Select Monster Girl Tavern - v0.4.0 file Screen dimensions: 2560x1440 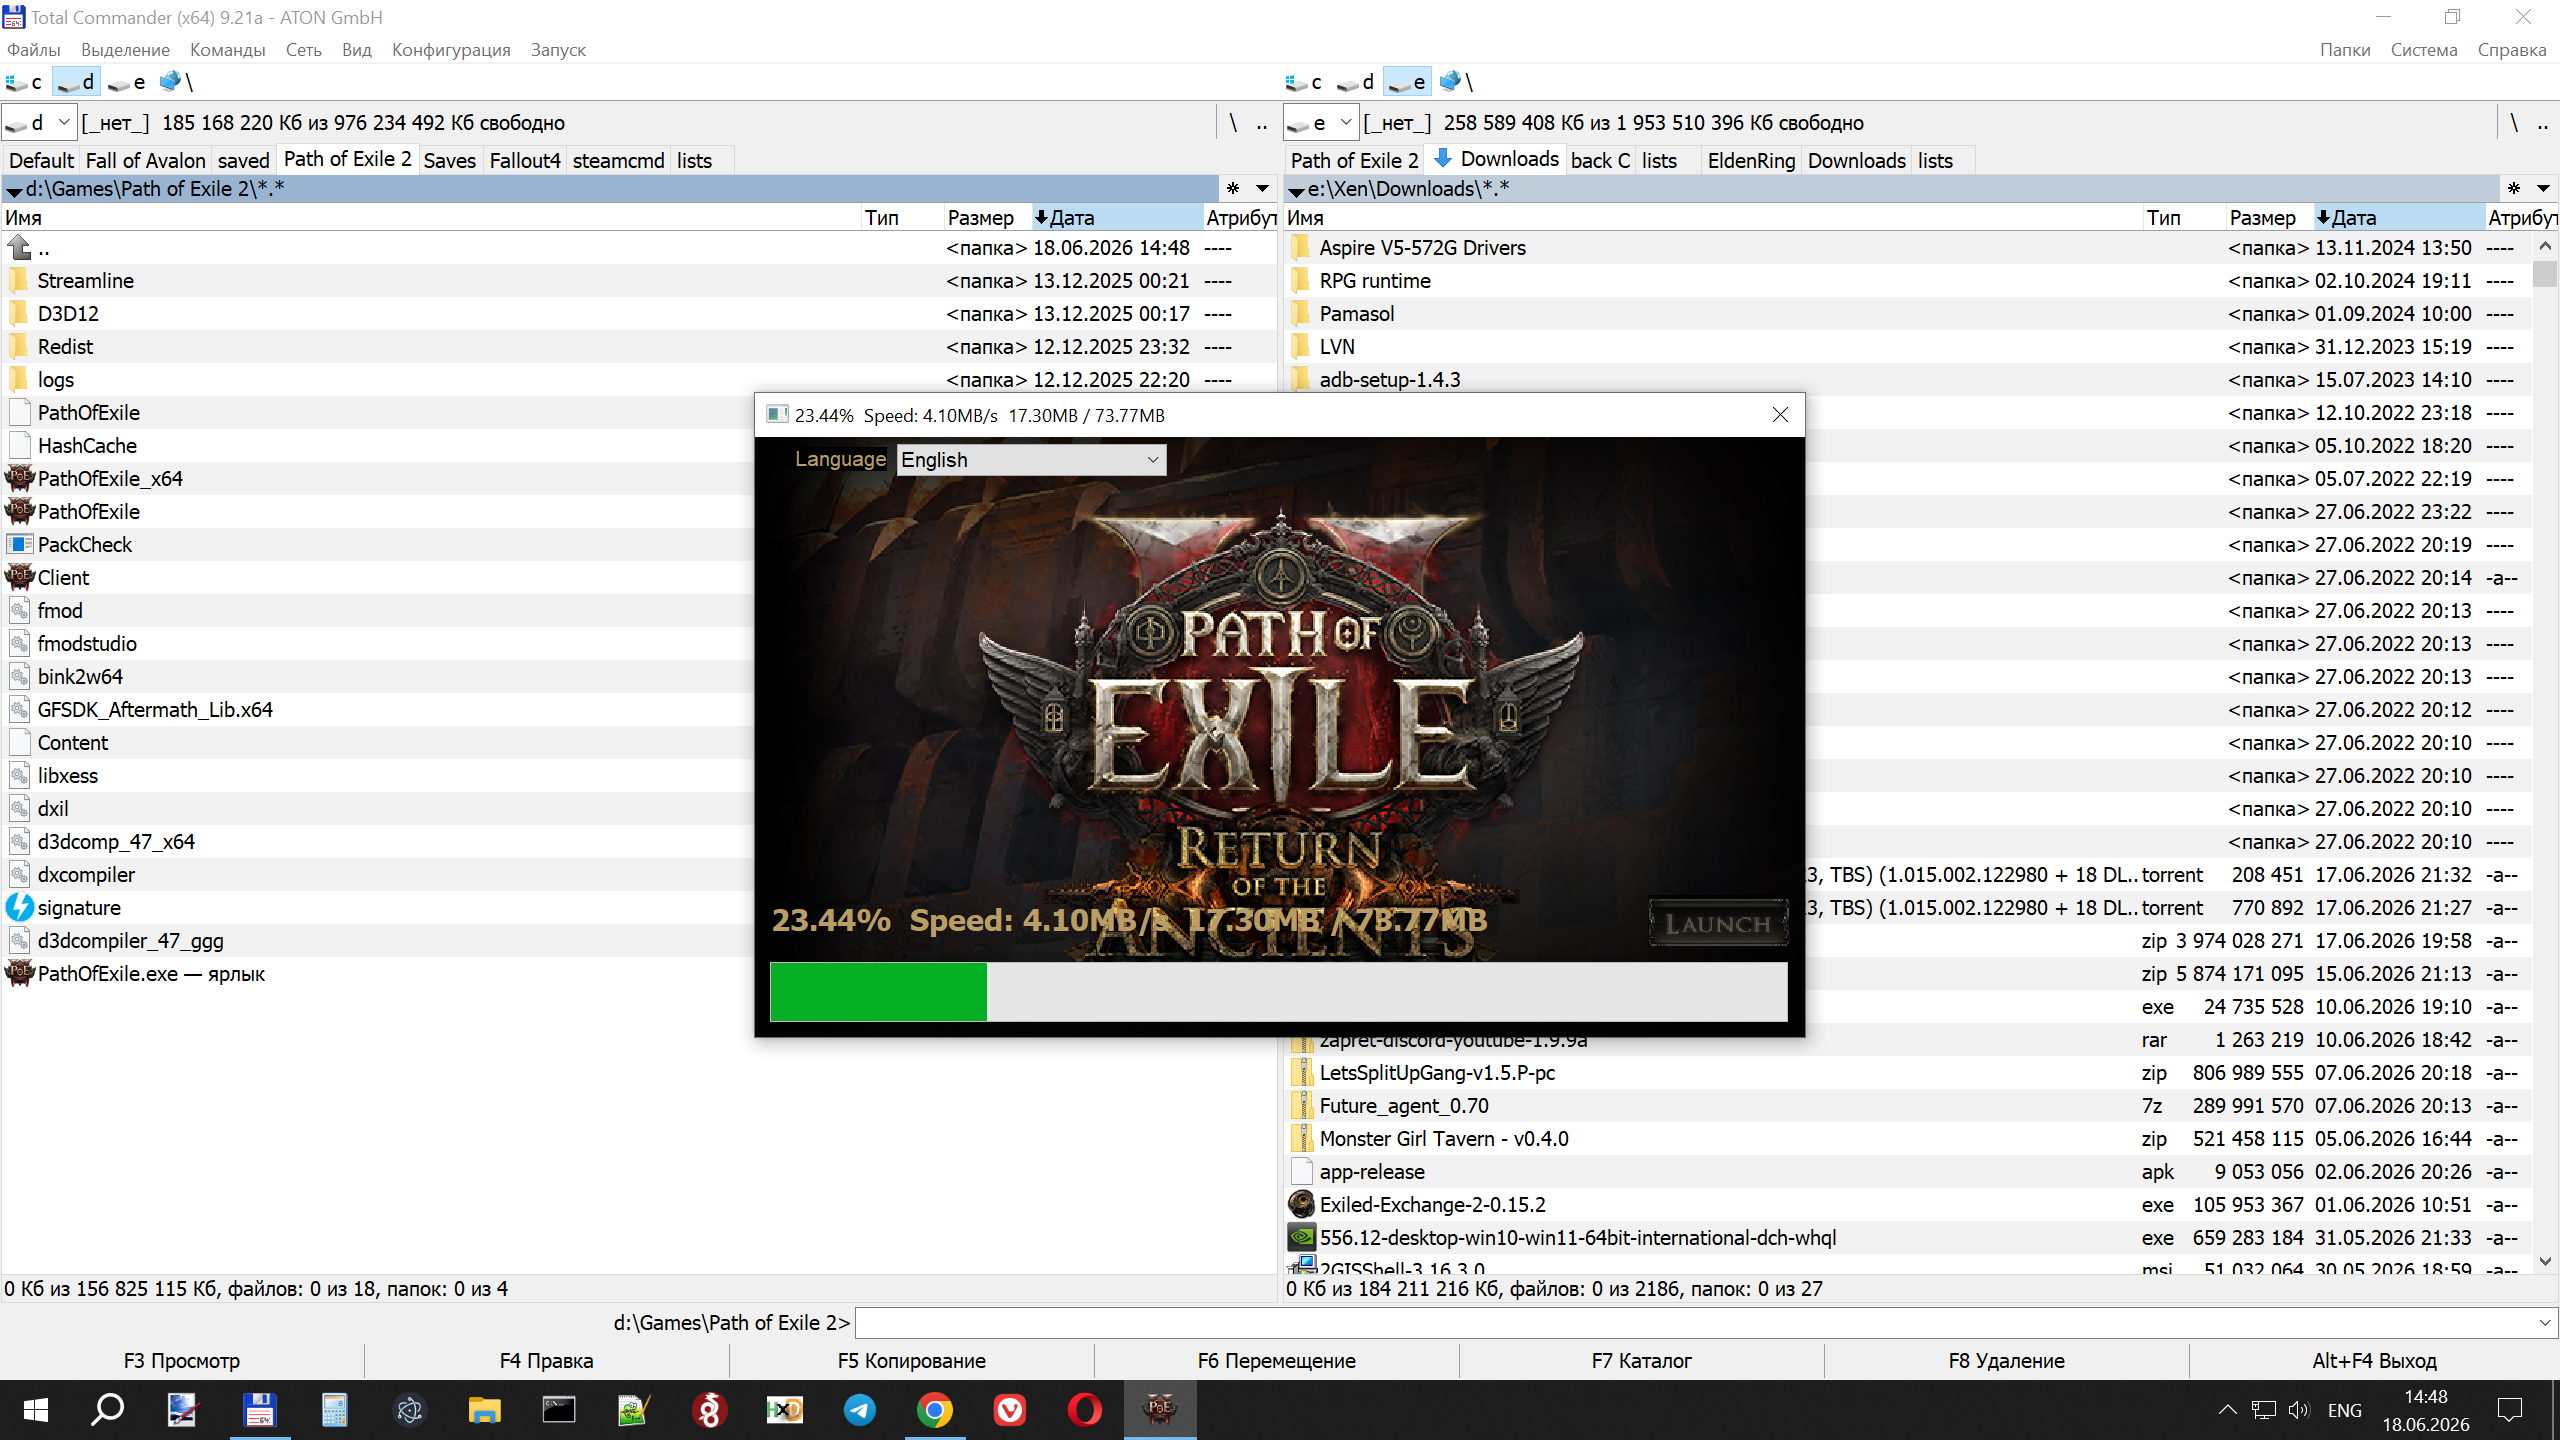click(1909, 1138)
